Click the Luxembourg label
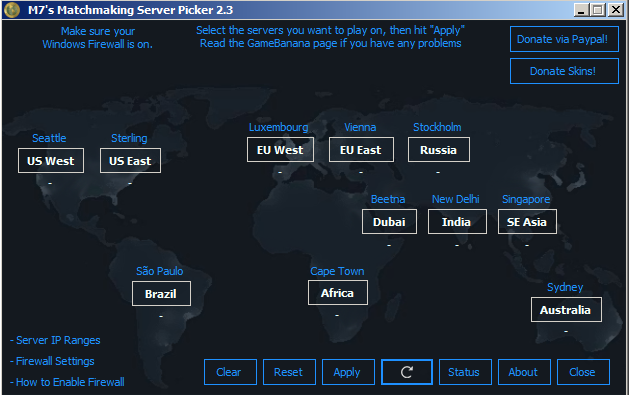This screenshot has height=395, width=629. coord(279,128)
